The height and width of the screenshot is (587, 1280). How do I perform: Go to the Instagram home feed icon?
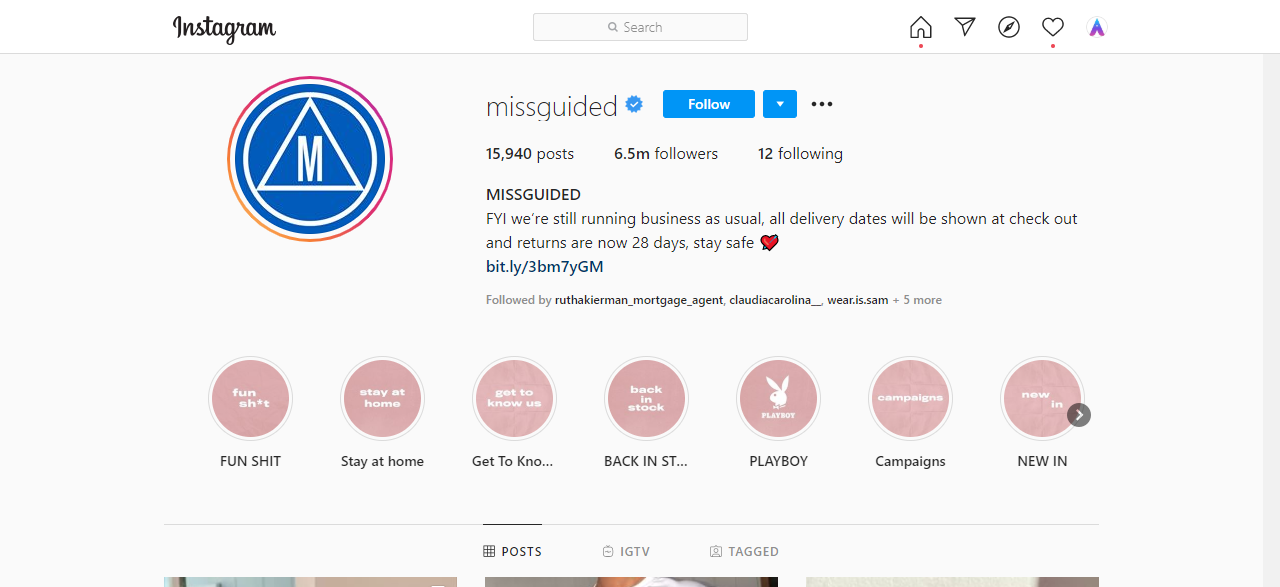[921, 27]
